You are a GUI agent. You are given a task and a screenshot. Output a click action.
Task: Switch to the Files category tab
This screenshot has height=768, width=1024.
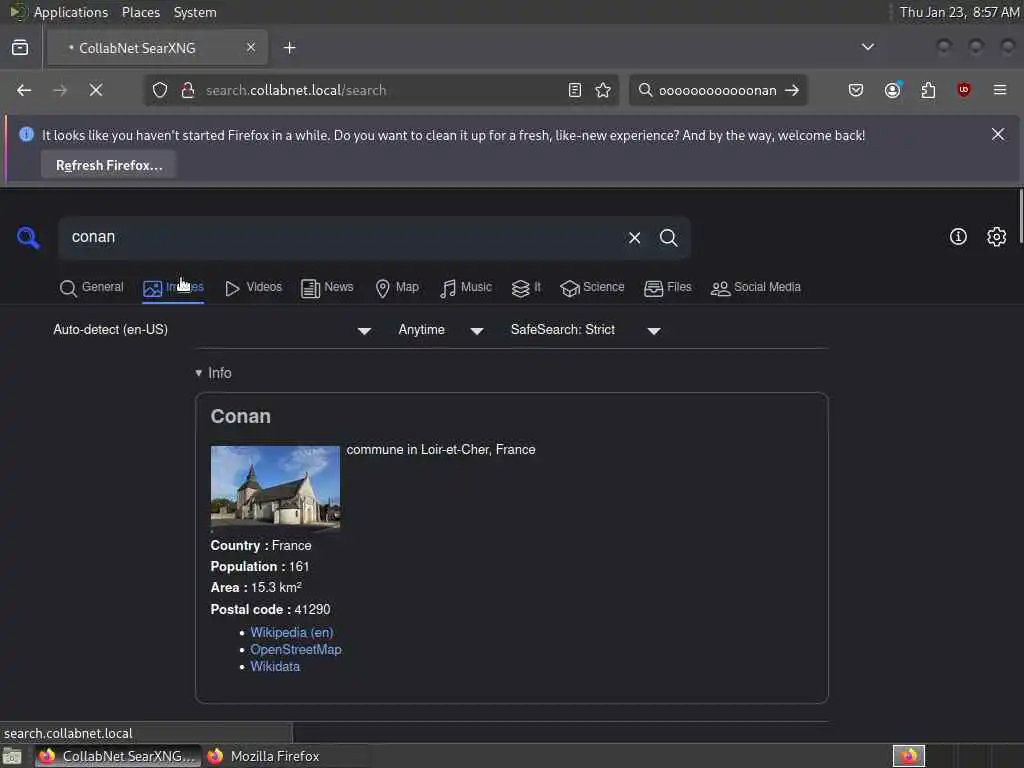[x=667, y=287]
